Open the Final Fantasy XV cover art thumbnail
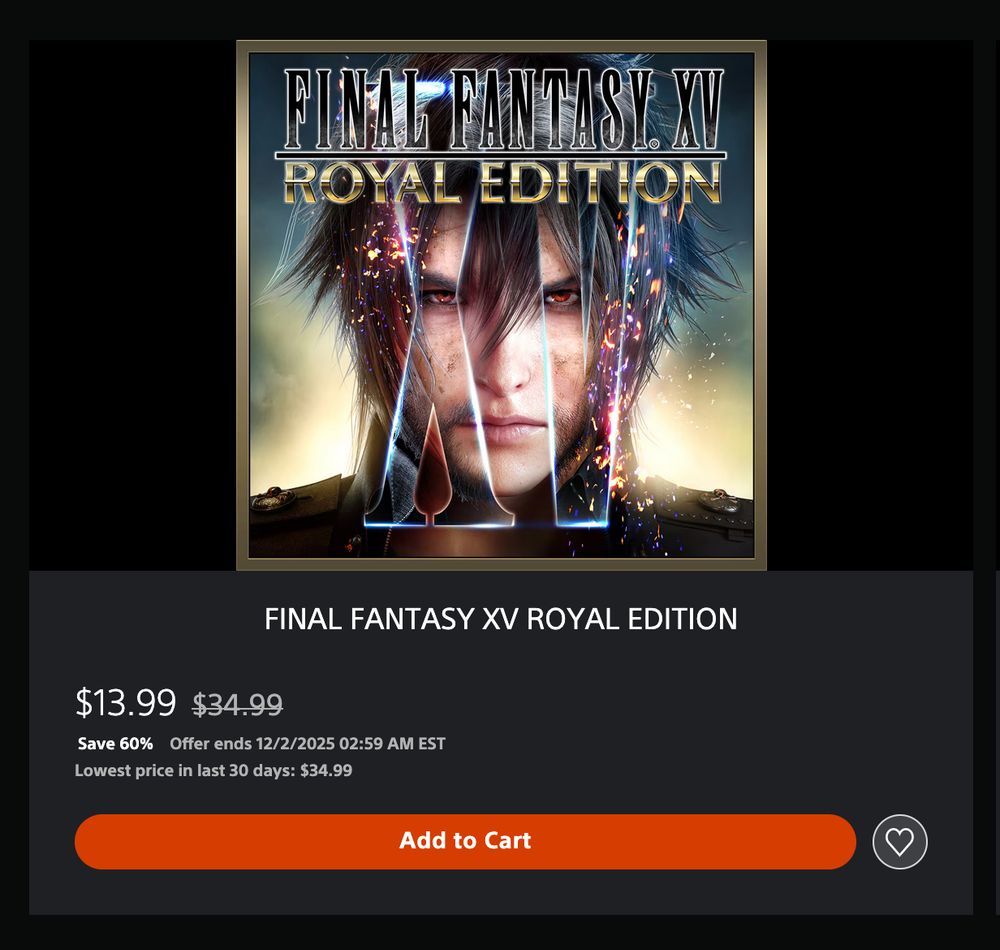This screenshot has height=950, width=1000. [501, 305]
